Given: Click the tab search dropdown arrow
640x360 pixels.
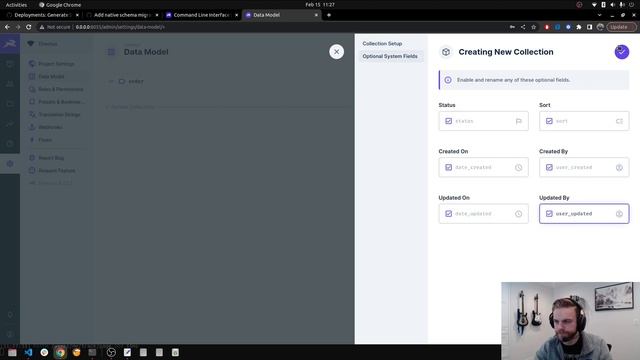Looking at the screenshot, I should pyautogui.click(x=599, y=15).
